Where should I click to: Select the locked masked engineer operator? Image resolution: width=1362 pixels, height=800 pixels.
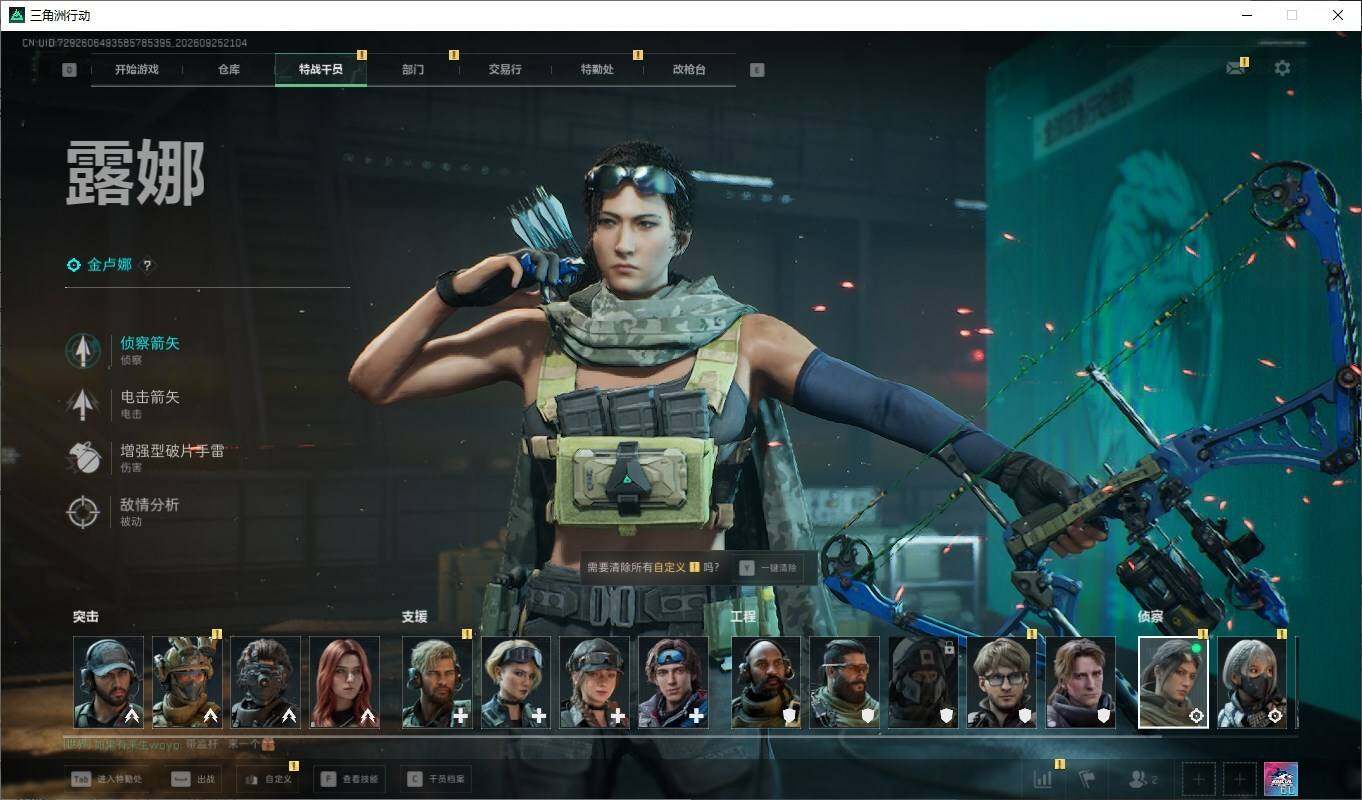pyautogui.click(x=923, y=682)
